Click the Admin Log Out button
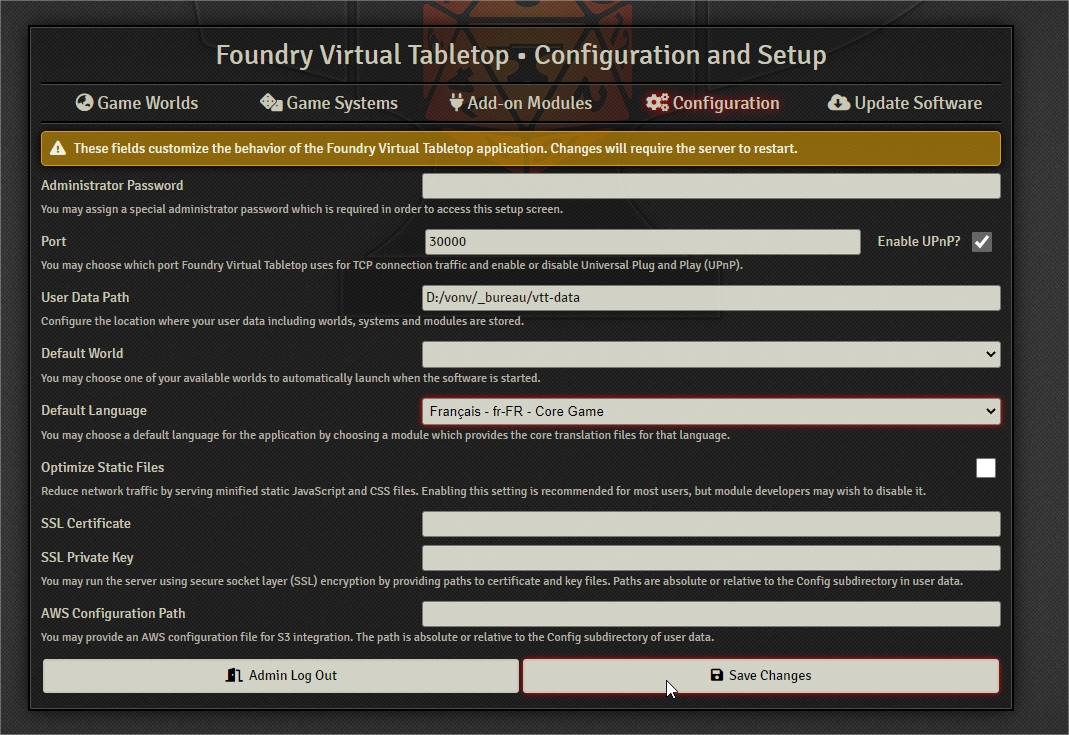The image size is (1069, 735). click(281, 676)
